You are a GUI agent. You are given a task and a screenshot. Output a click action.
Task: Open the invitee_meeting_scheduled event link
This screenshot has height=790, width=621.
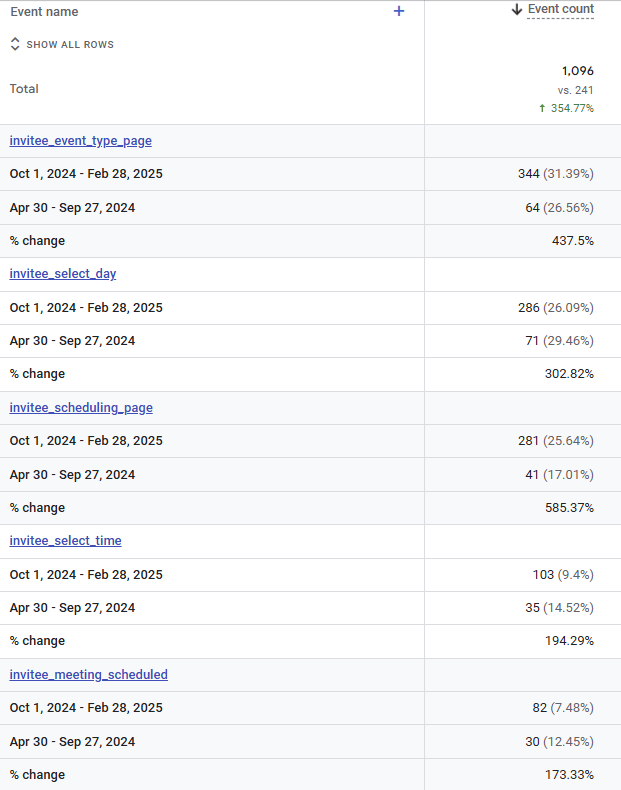(89, 675)
